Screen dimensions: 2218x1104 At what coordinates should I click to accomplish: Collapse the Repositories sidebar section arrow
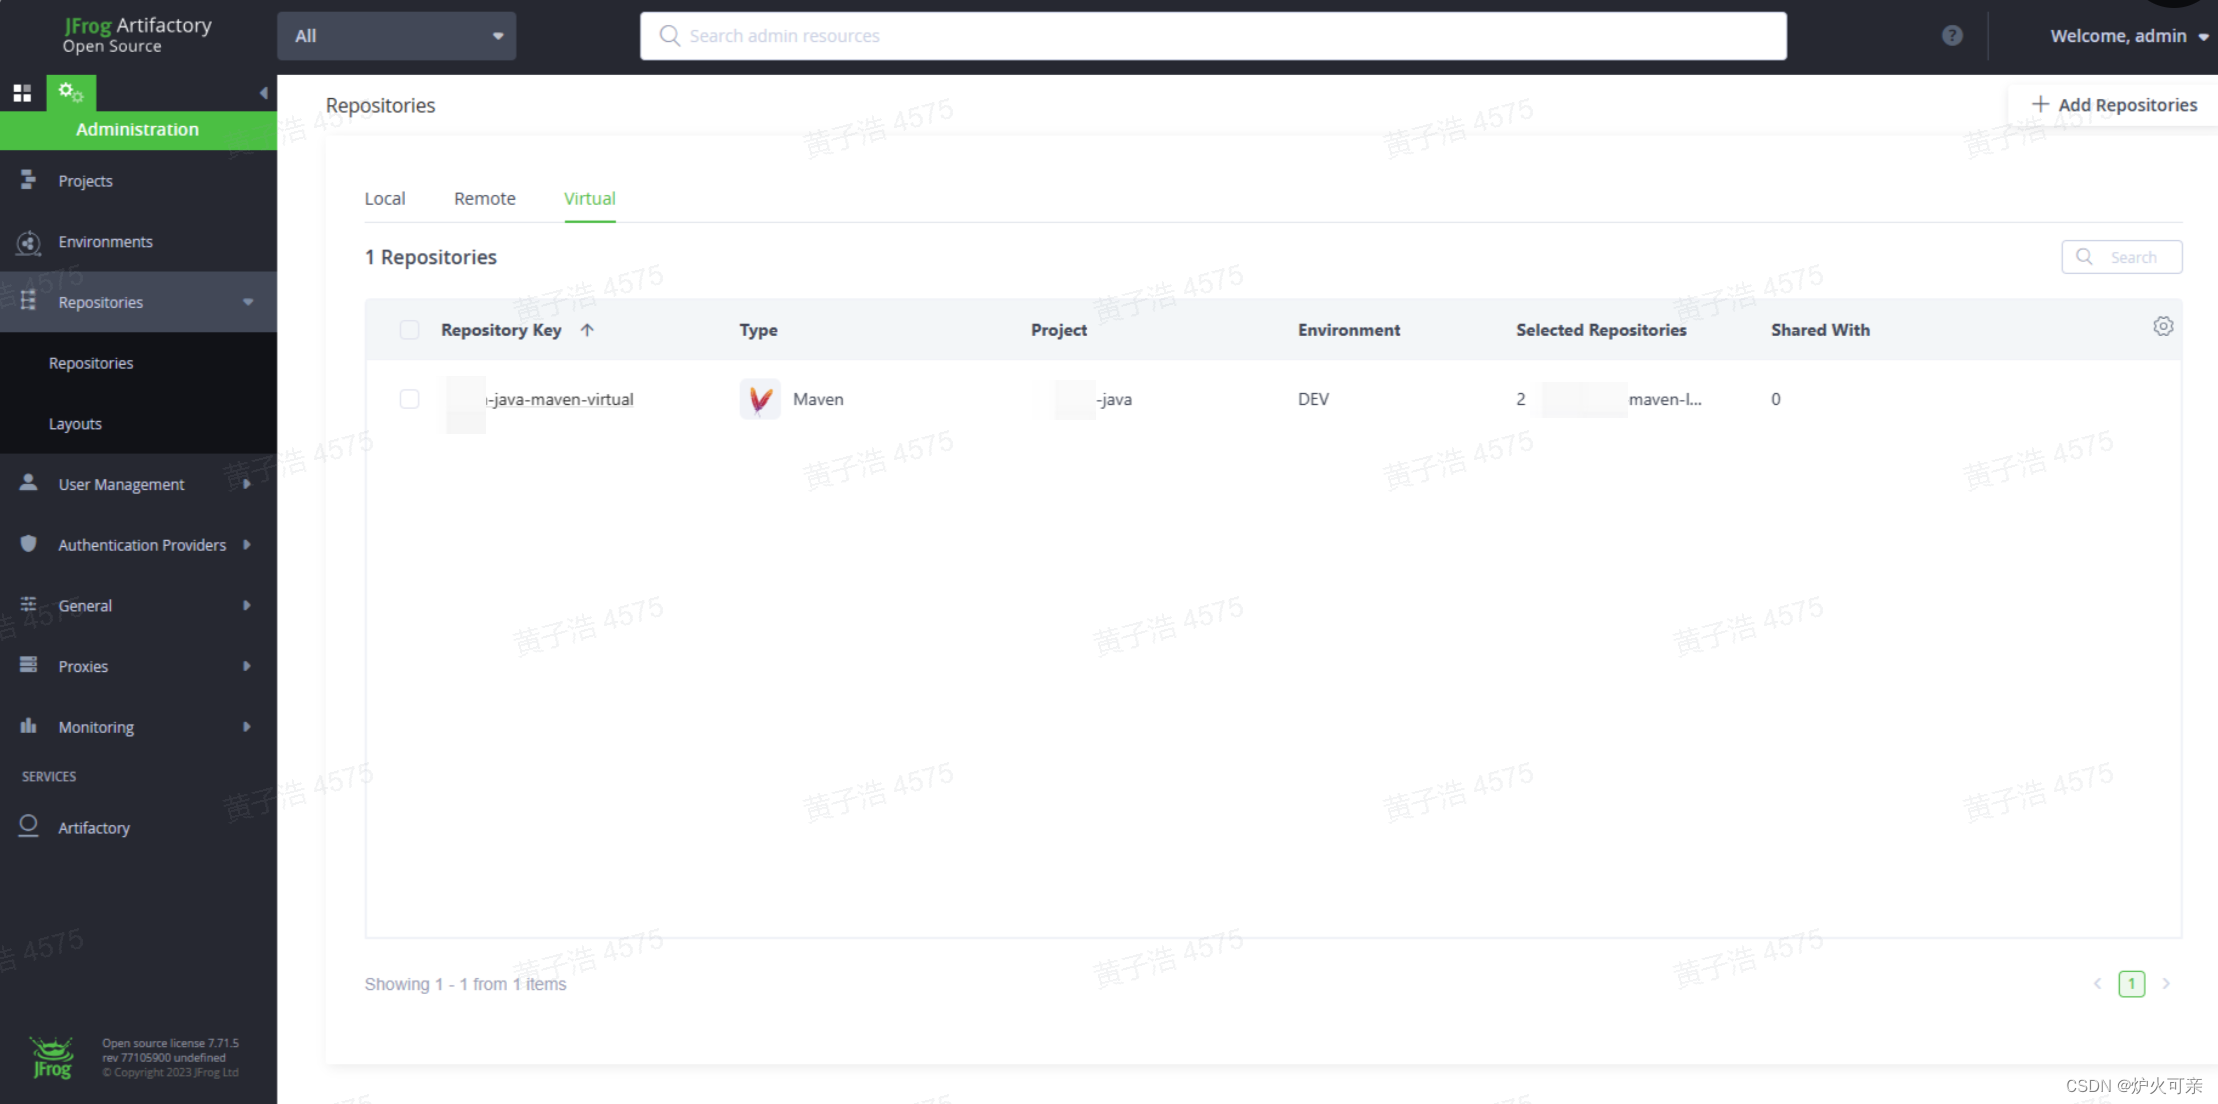pos(248,302)
